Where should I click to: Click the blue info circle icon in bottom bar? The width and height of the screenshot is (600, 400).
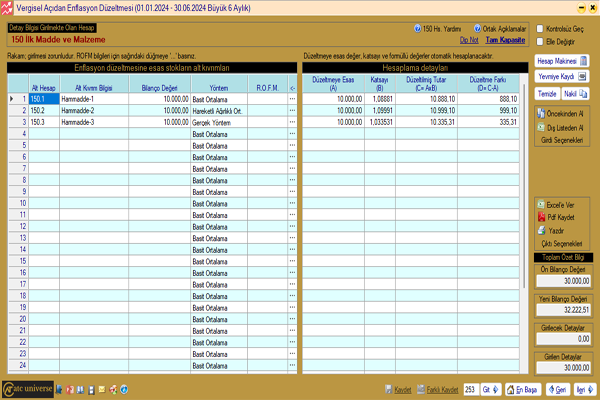[x=124, y=390]
